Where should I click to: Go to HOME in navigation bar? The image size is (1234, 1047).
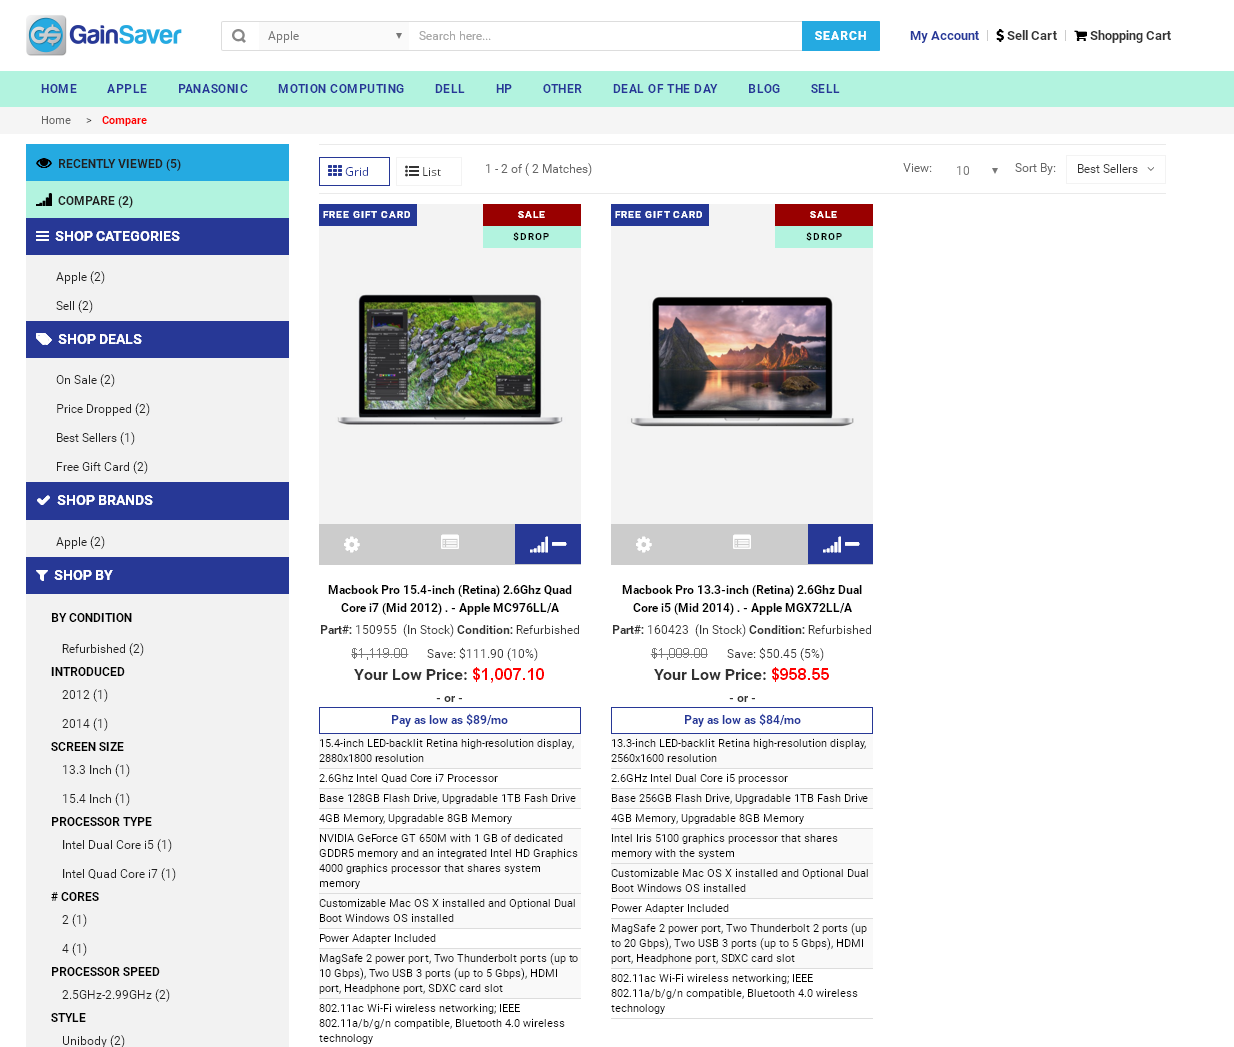[59, 89]
